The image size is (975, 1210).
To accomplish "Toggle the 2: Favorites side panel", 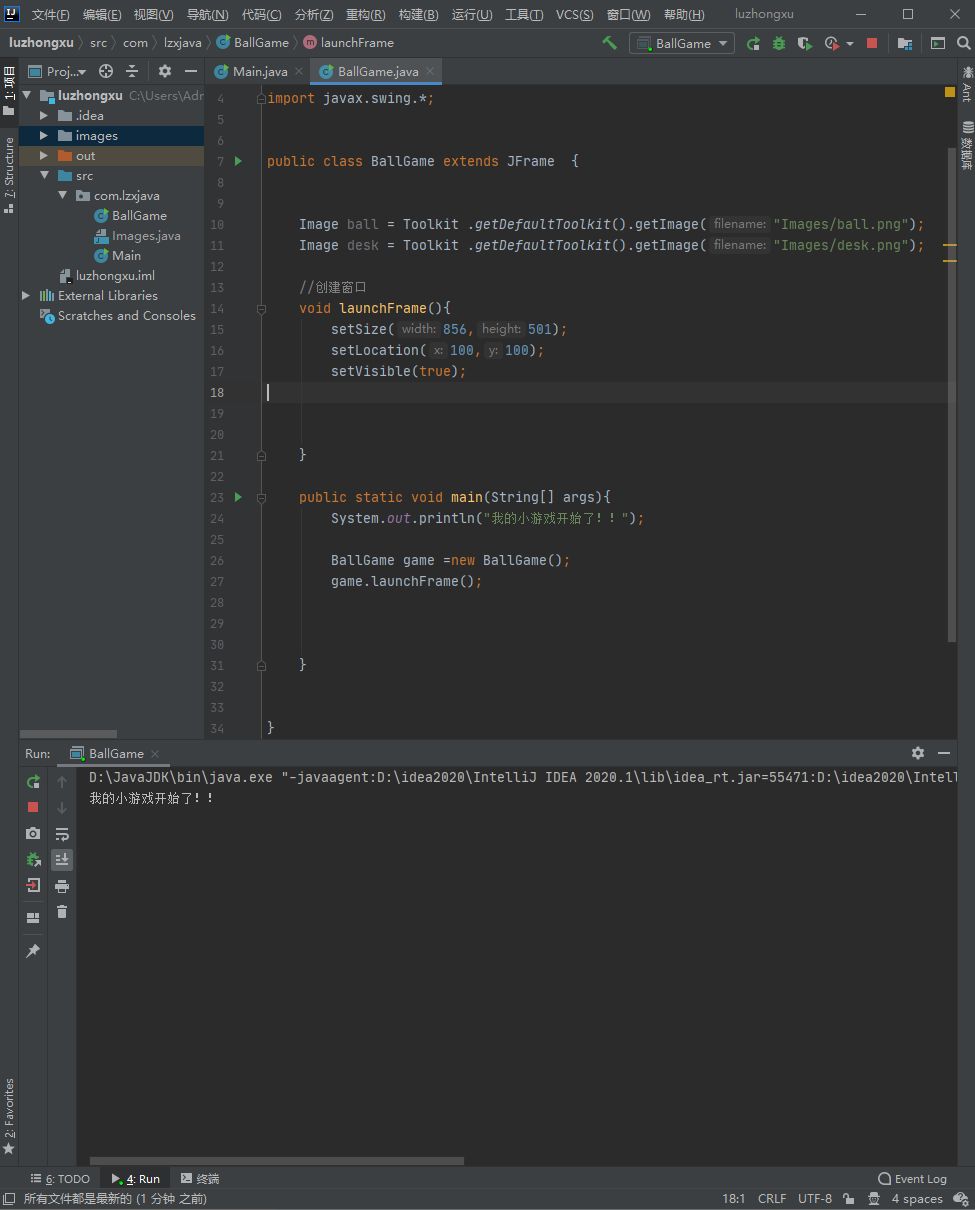I will coord(9,1116).
